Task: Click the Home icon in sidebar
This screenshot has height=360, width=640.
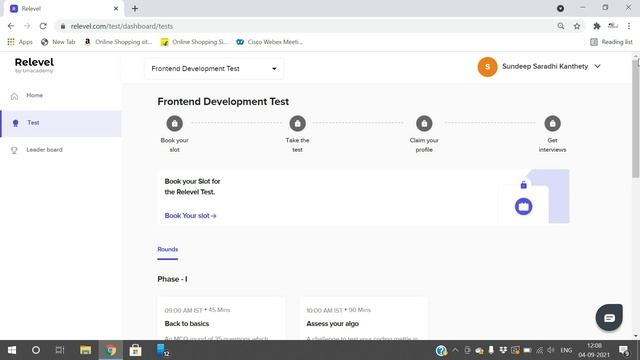Action: coord(14,96)
